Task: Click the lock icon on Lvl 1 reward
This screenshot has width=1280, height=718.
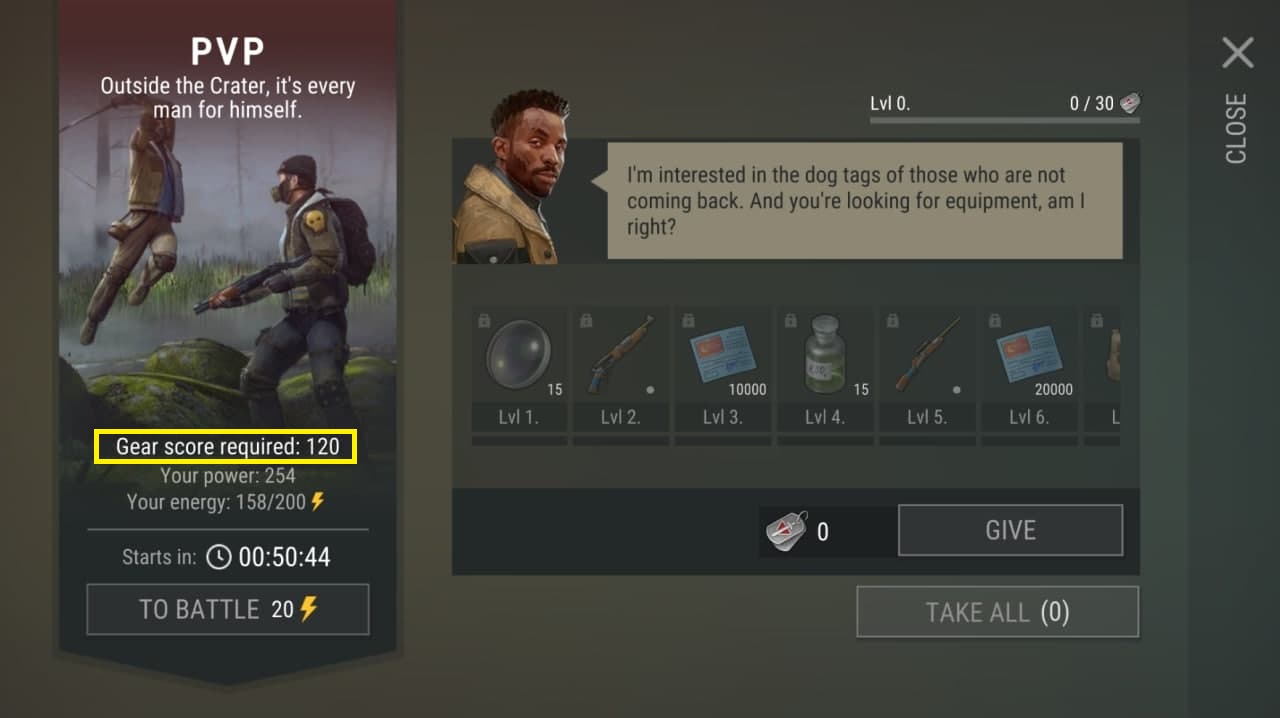Action: tap(484, 321)
